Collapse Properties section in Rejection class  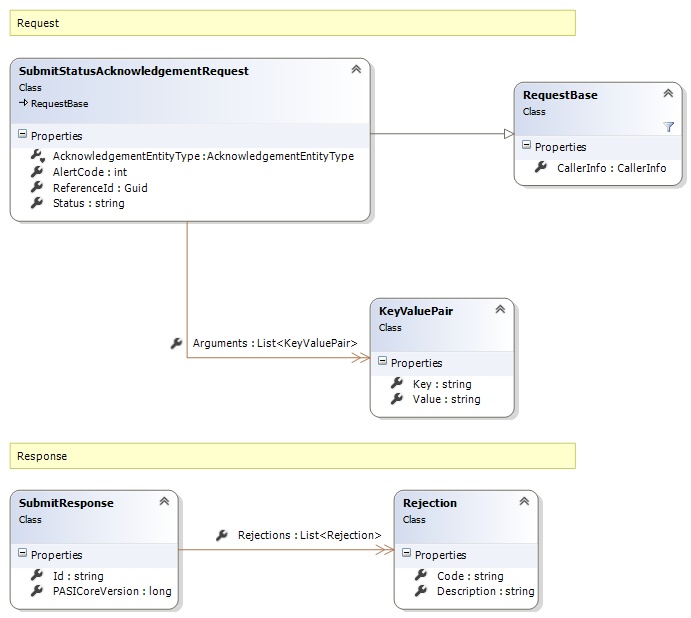coord(407,555)
